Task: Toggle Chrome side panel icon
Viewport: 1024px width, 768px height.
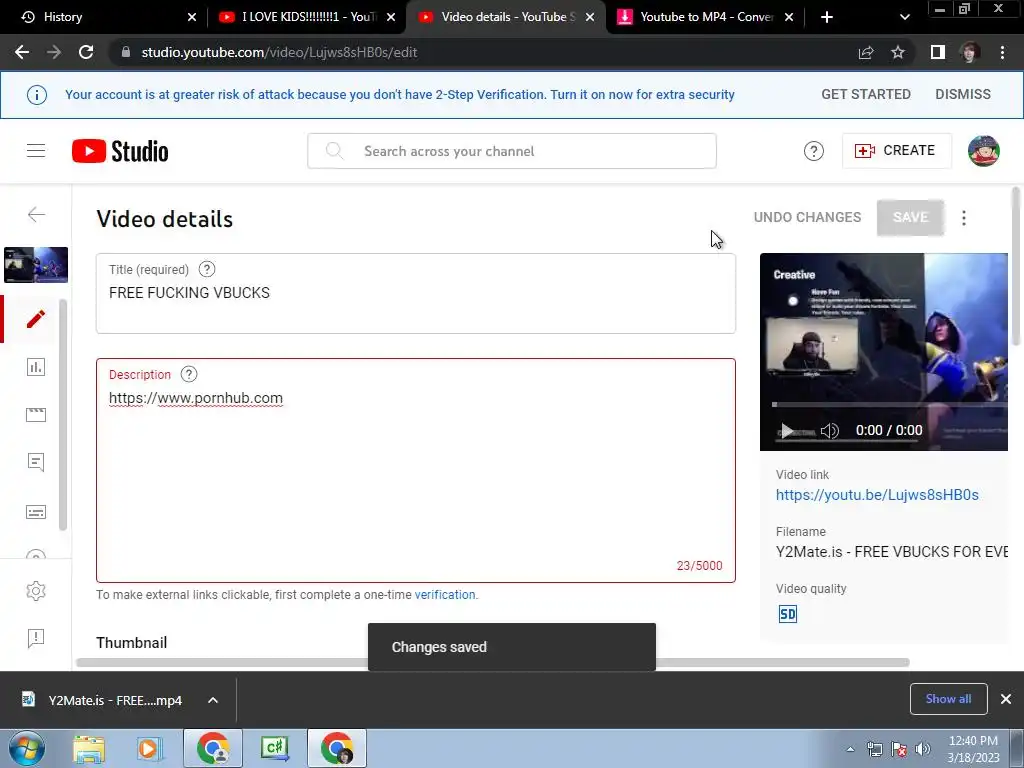Action: click(938, 52)
